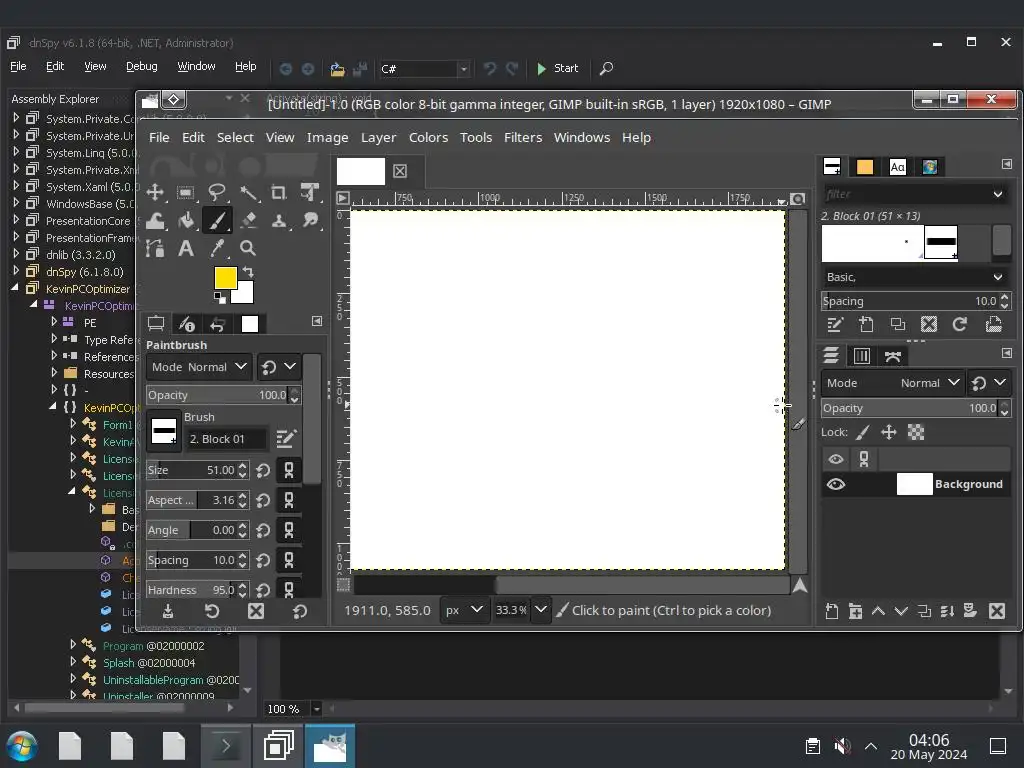This screenshot has width=1024, height=768.
Task: Toggle link Aspect ratio to brush default
Action: point(289,500)
